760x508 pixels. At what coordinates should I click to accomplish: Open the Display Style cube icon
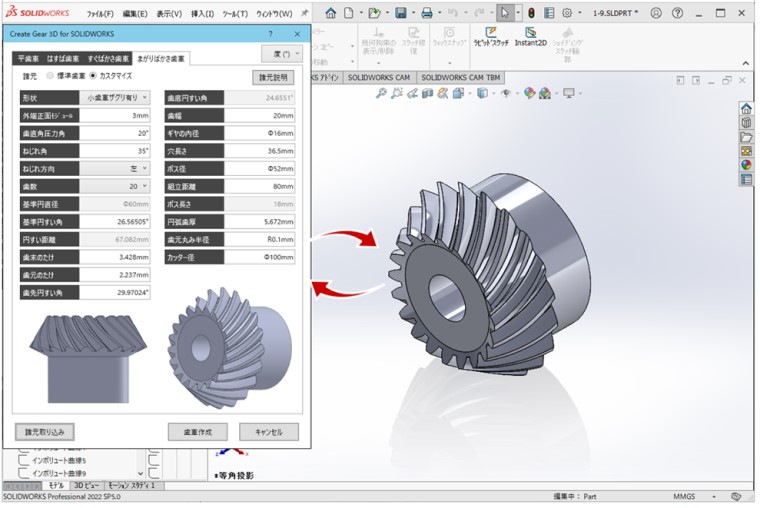pos(482,93)
